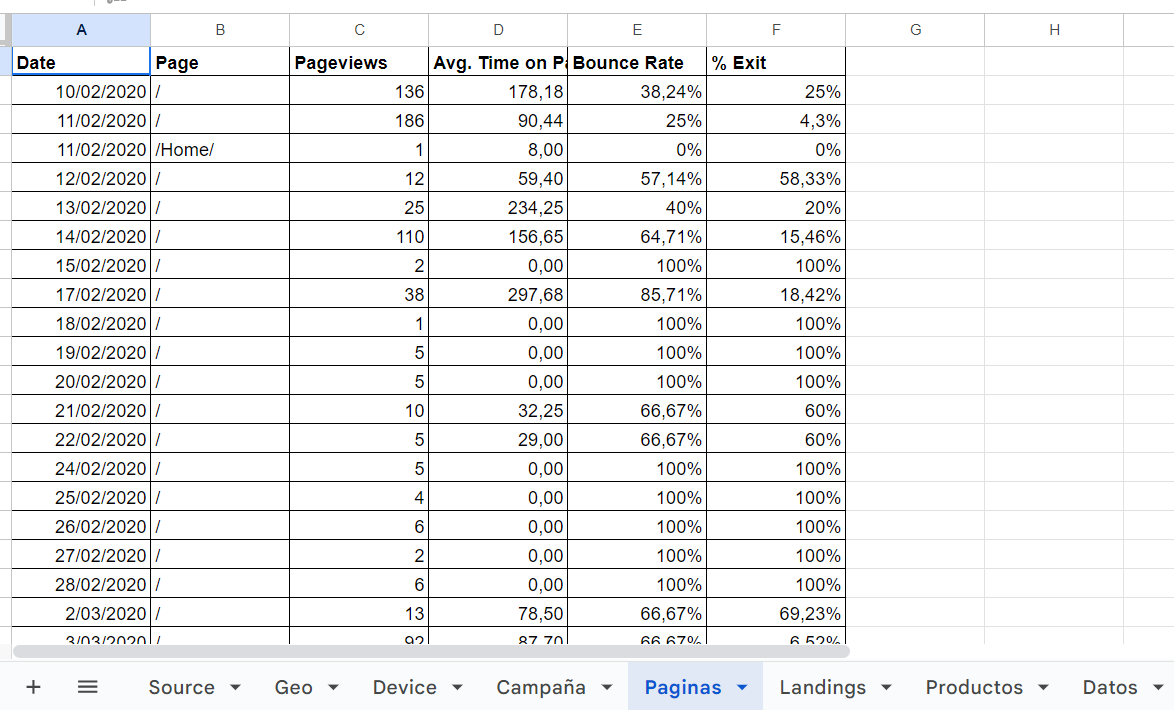Click the date cell 28/02/2020

click(x=81, y=584)
